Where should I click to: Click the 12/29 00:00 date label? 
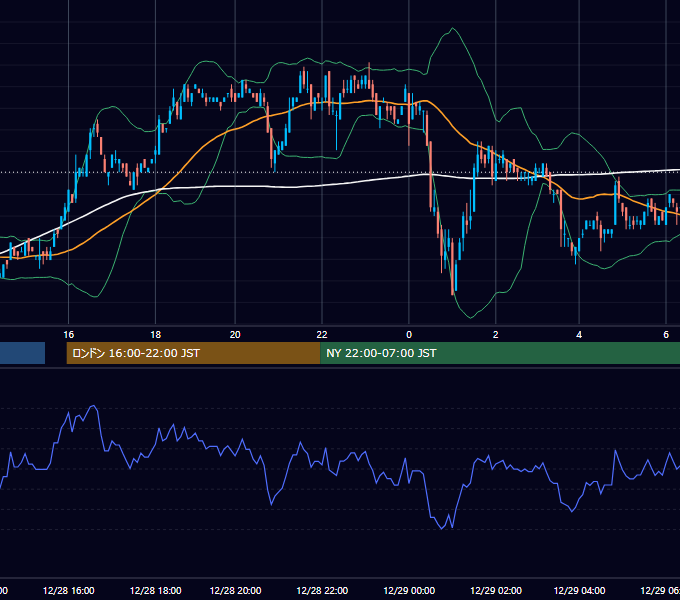pyautogui.click(x=409, y=590)
